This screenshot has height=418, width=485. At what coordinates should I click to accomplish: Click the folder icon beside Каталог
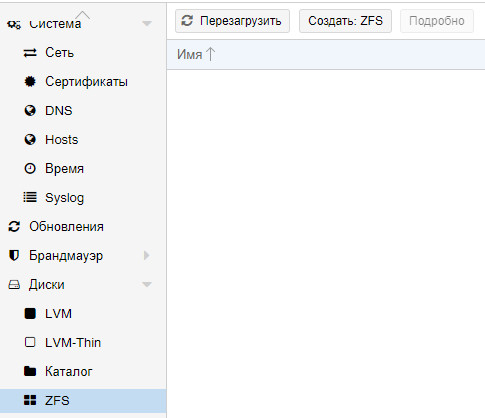[30, 371]
